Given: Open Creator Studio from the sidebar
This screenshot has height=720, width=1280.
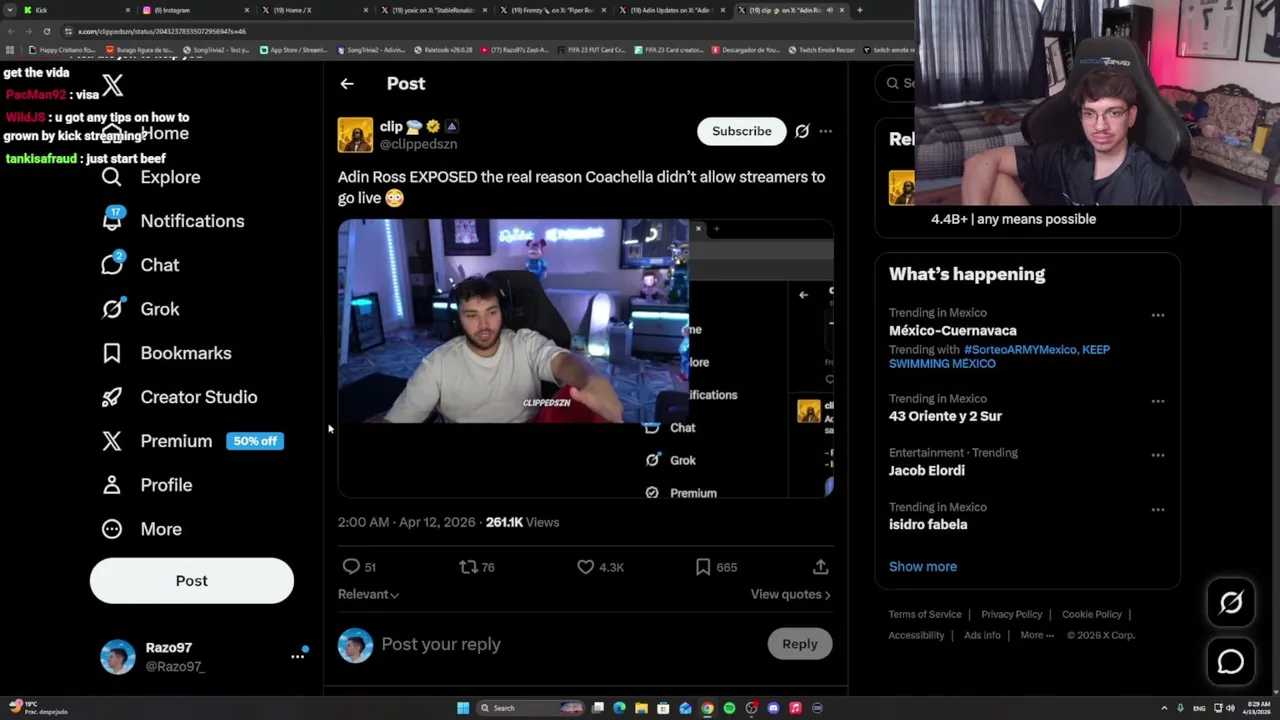Looking at the screenshot, I should 179,397.
